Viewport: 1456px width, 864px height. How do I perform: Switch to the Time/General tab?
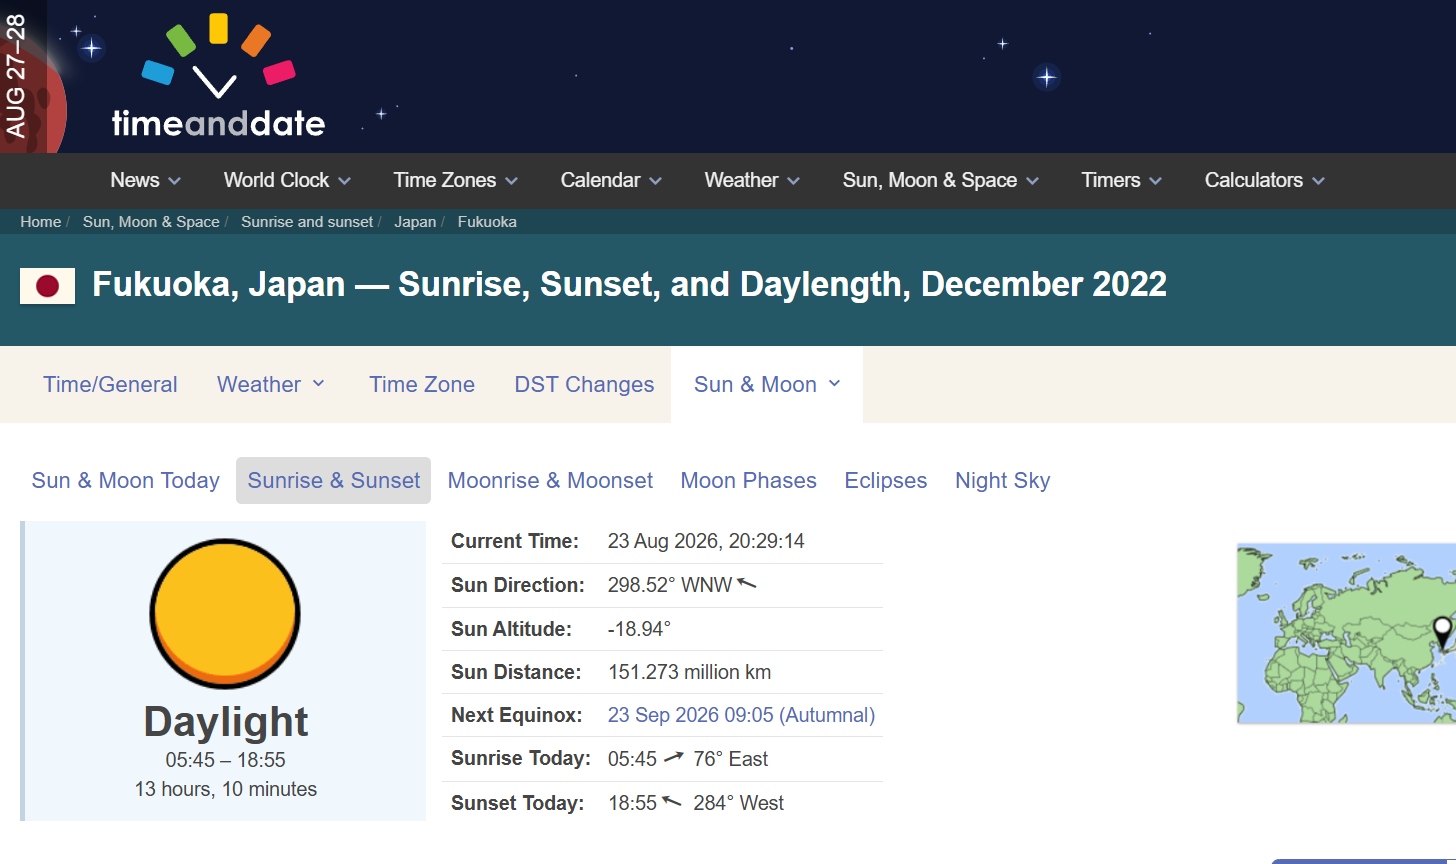[110, 384]
